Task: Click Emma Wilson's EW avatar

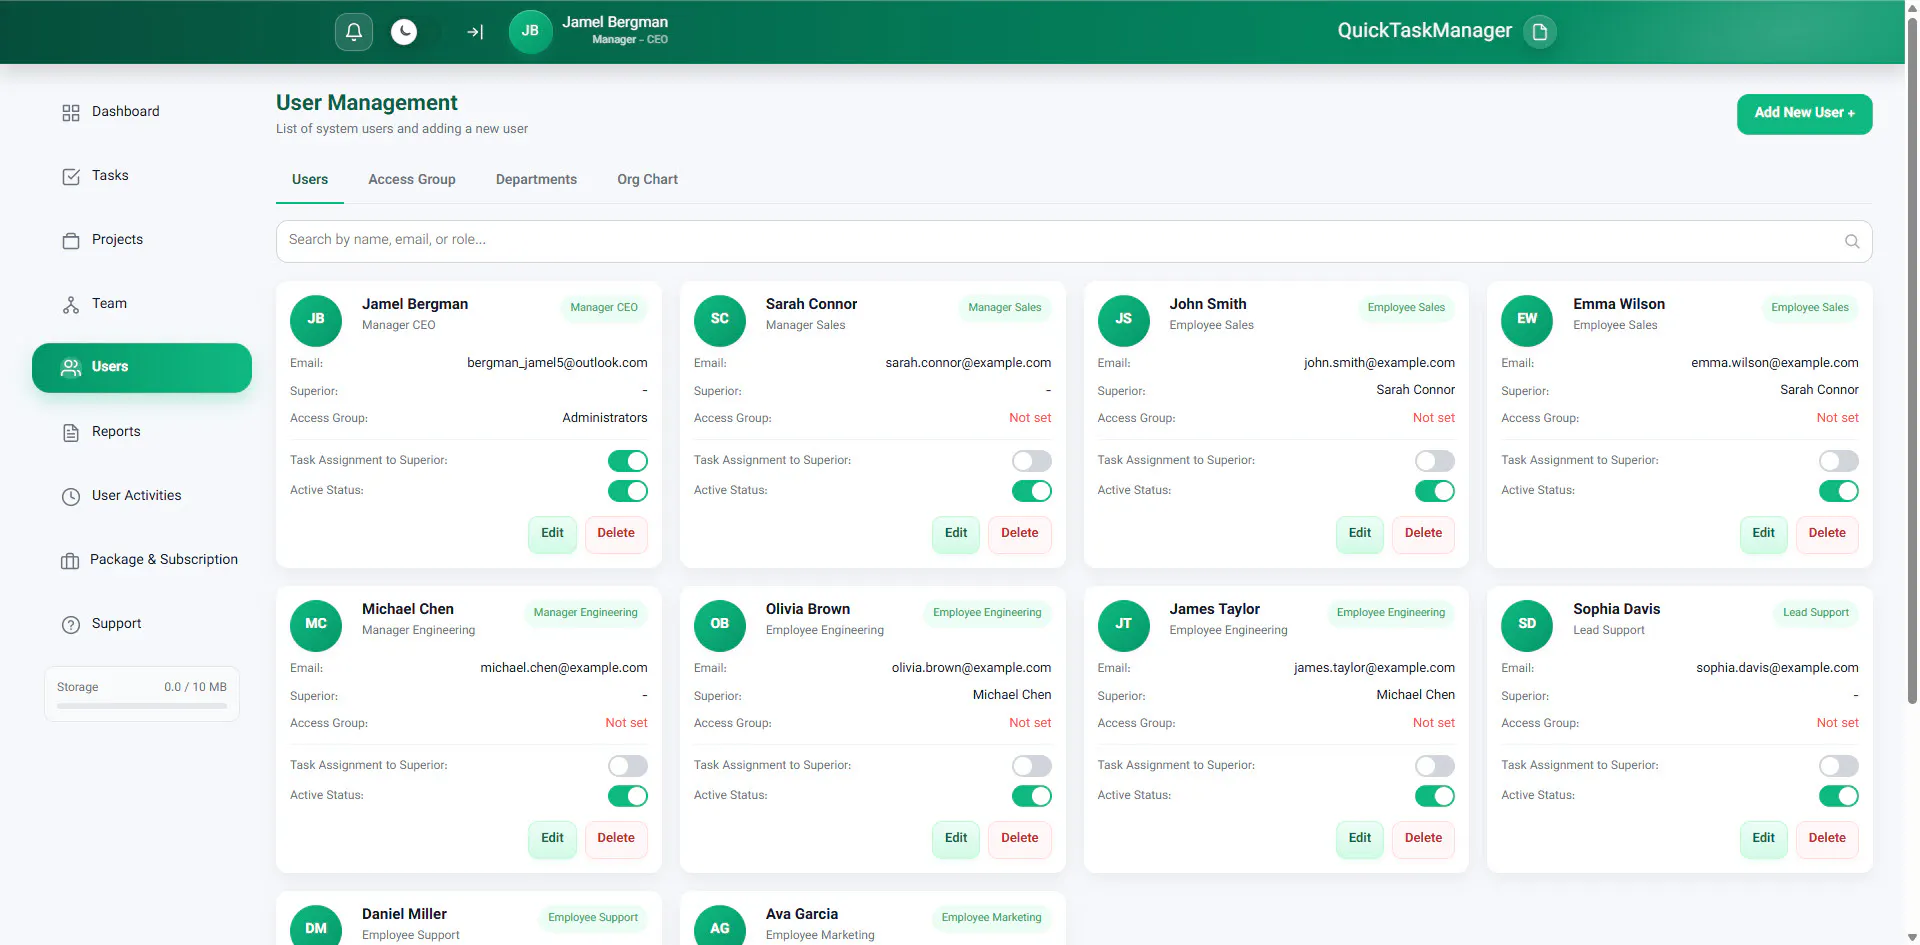Action: [x=1527, y=320]
